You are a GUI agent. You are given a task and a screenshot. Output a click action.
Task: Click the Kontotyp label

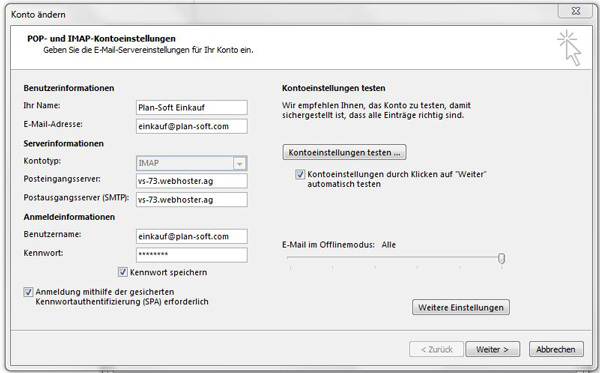(42, 161)
